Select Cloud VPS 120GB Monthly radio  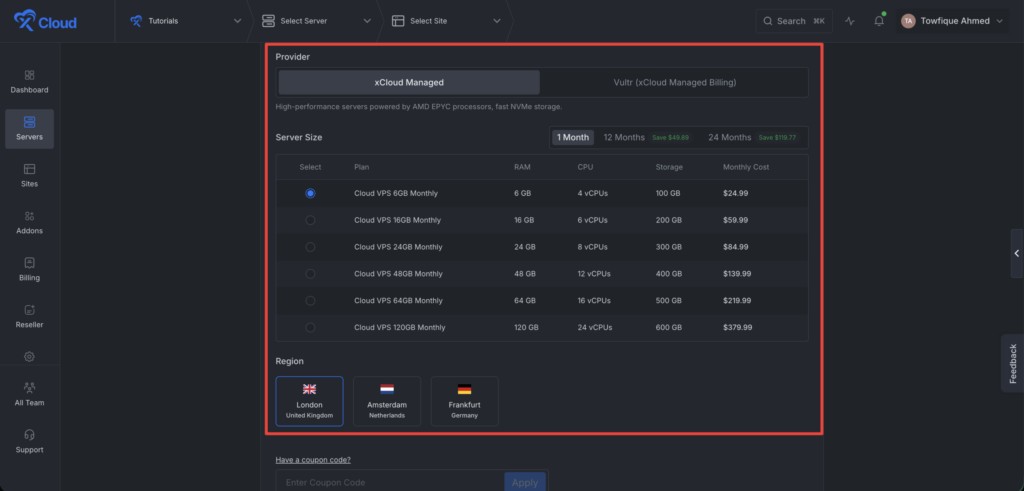(310, 327)
